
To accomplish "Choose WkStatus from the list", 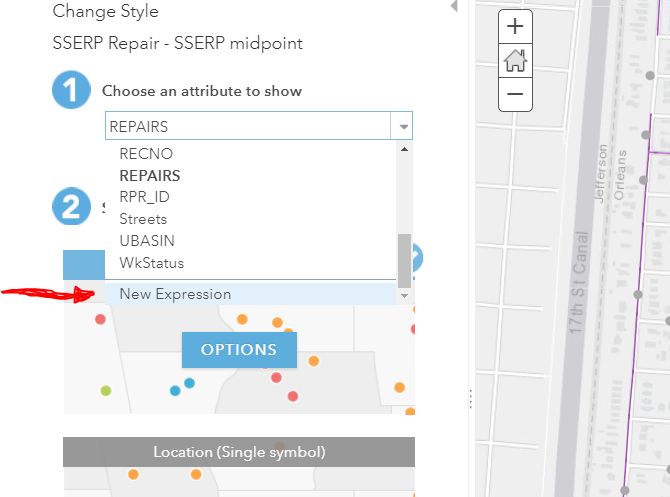I will (151, 263).
